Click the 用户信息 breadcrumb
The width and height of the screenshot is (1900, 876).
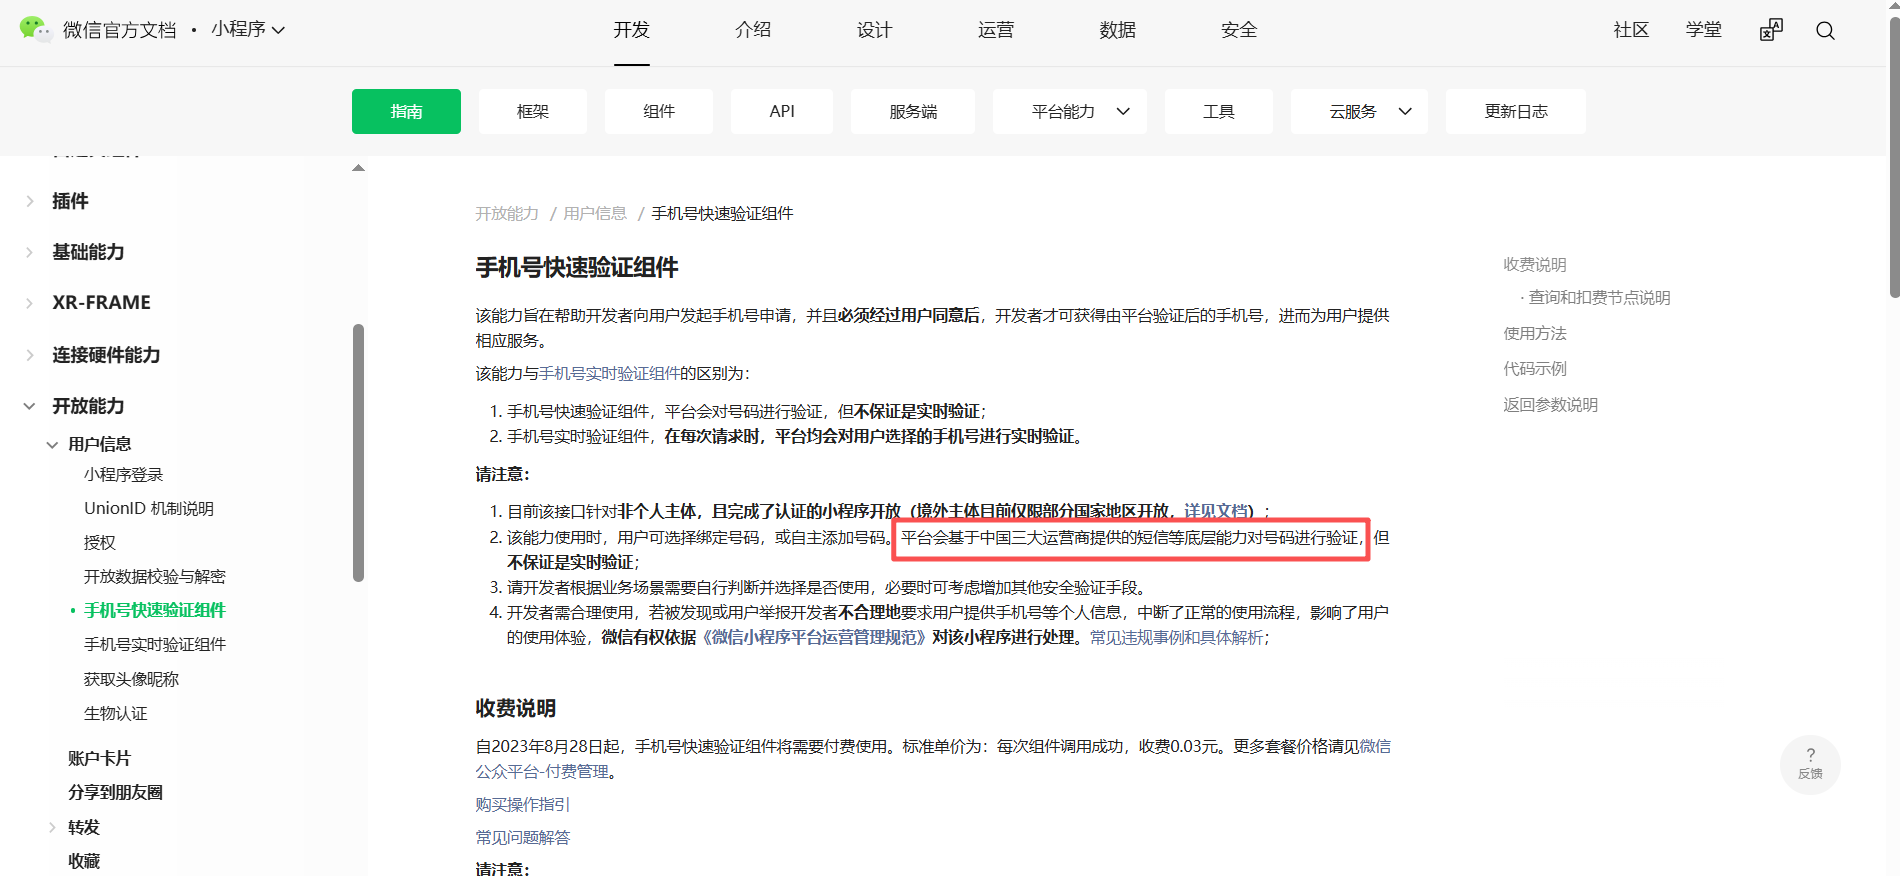point(595,213)
